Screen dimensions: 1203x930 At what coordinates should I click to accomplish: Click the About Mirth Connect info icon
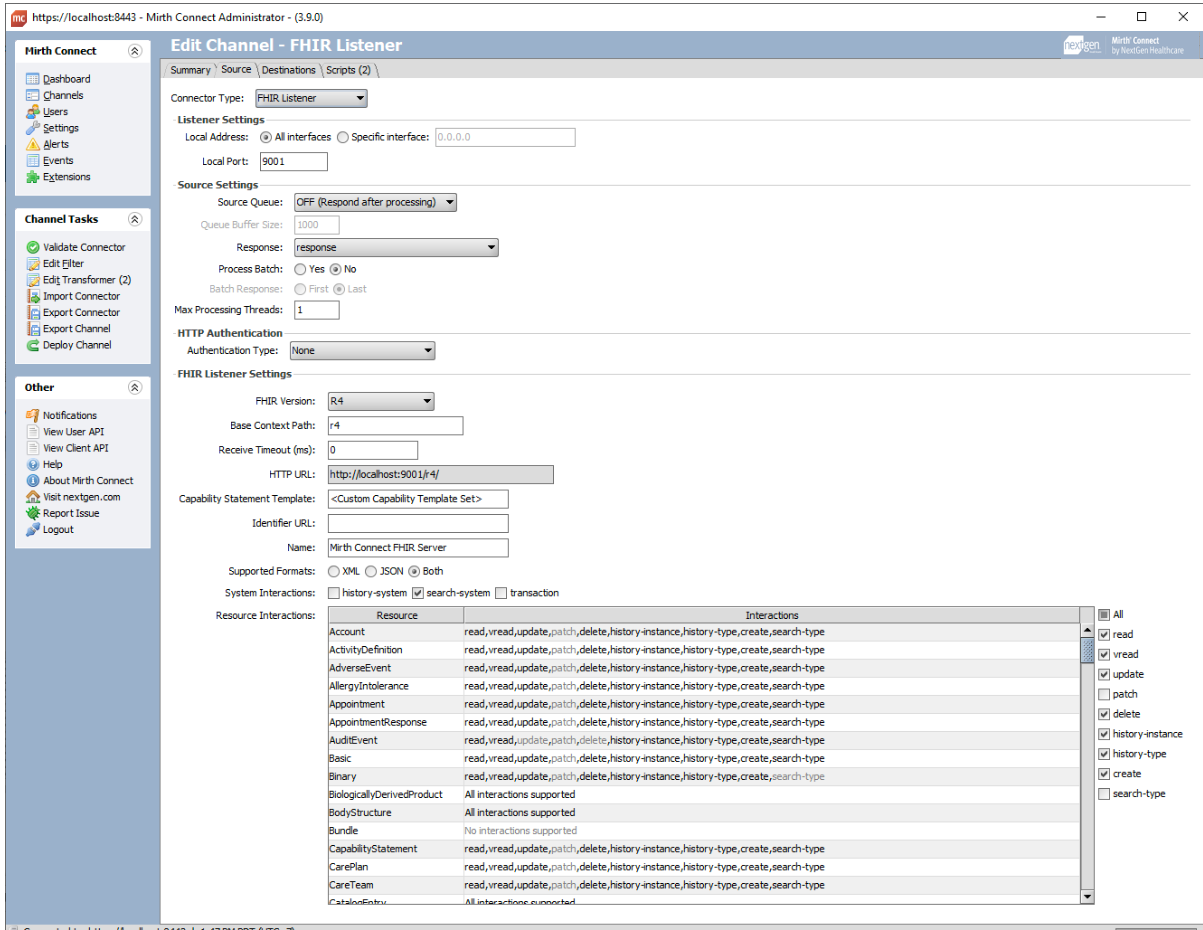click(x=33, y=480)
